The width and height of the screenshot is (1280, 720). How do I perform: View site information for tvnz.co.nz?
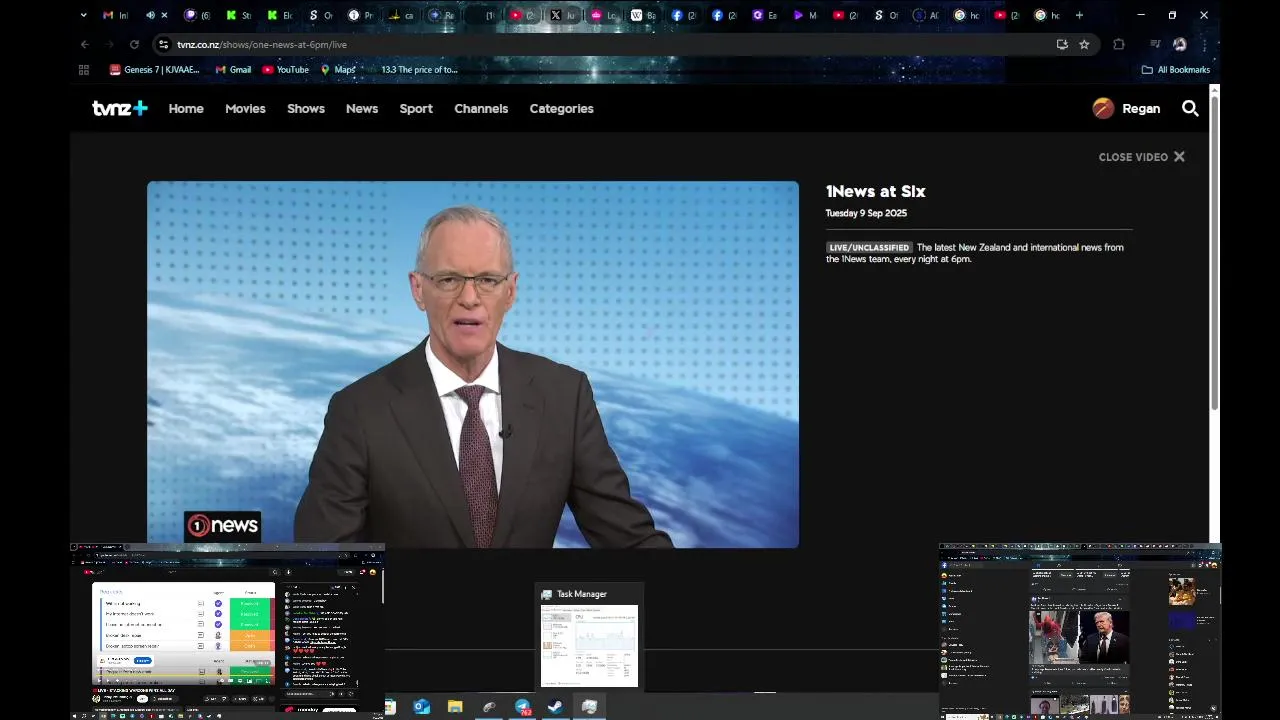point(163,44)
